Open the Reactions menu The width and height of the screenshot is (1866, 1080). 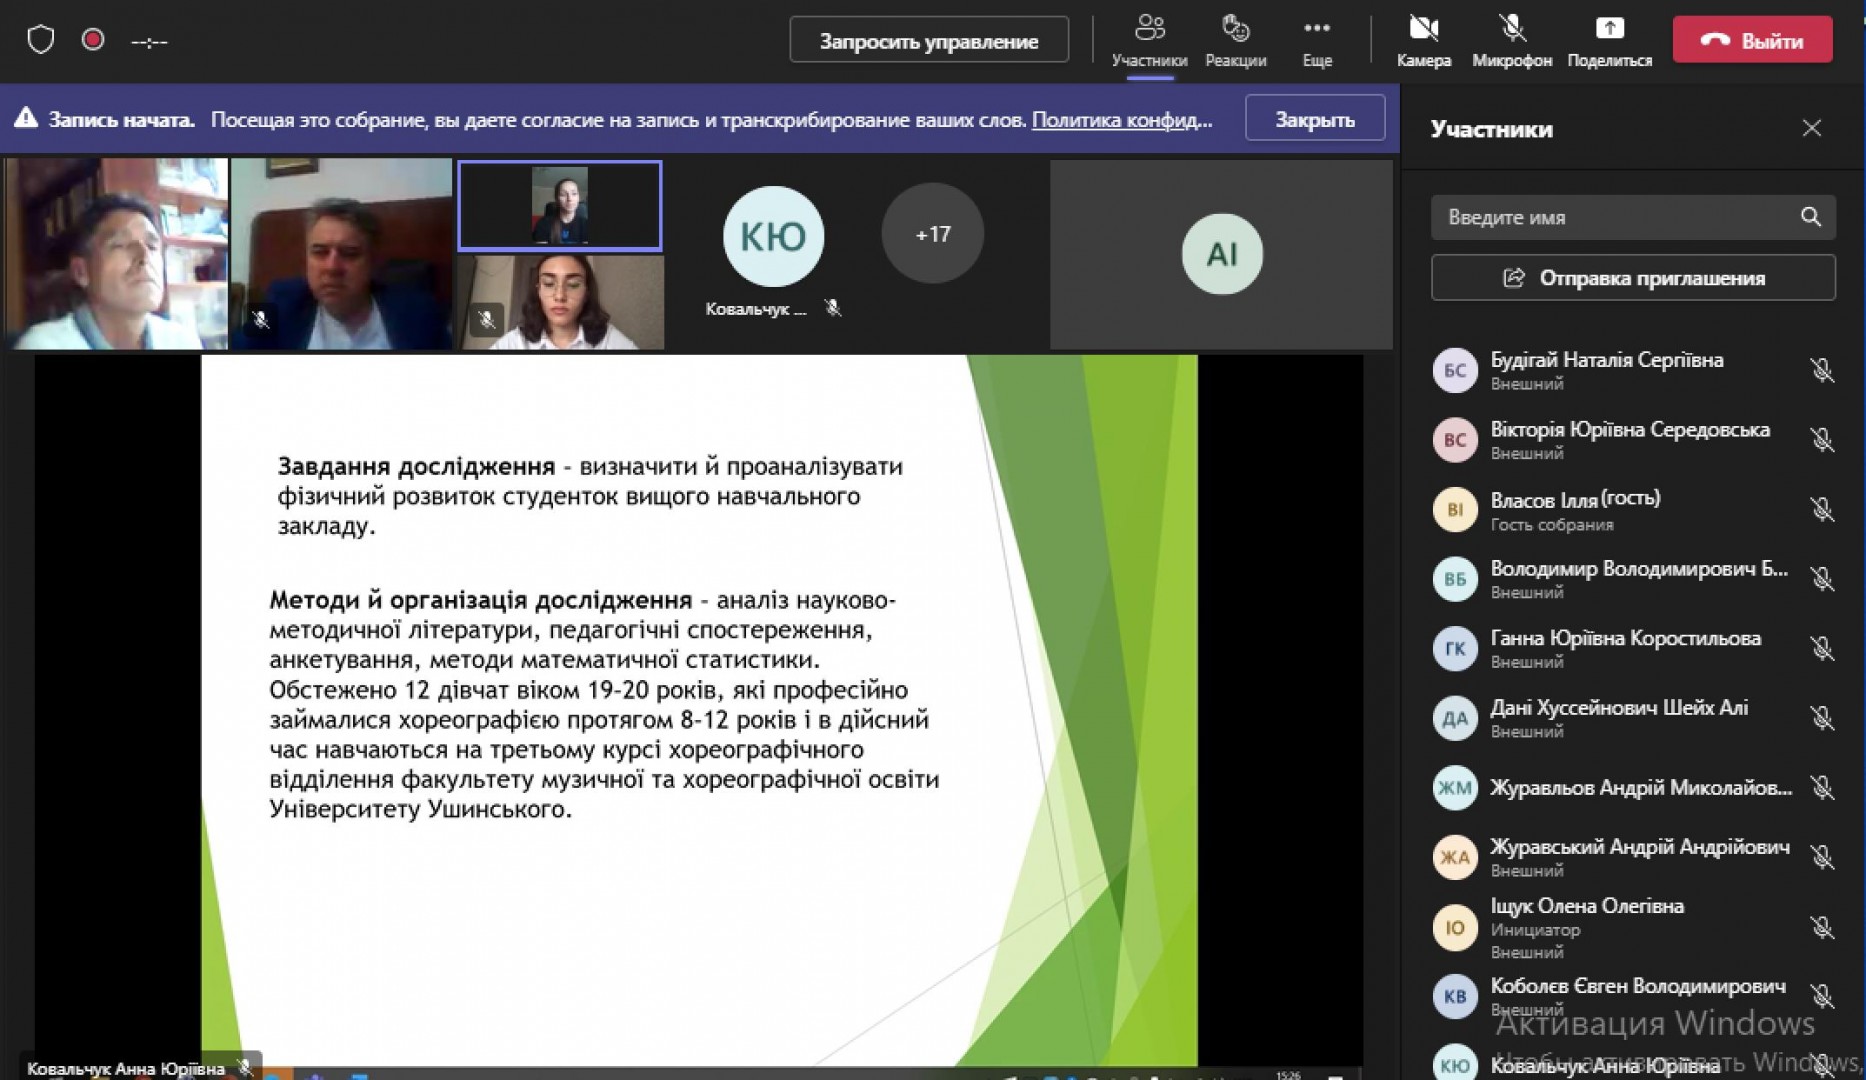click(x=1235, y=30)
